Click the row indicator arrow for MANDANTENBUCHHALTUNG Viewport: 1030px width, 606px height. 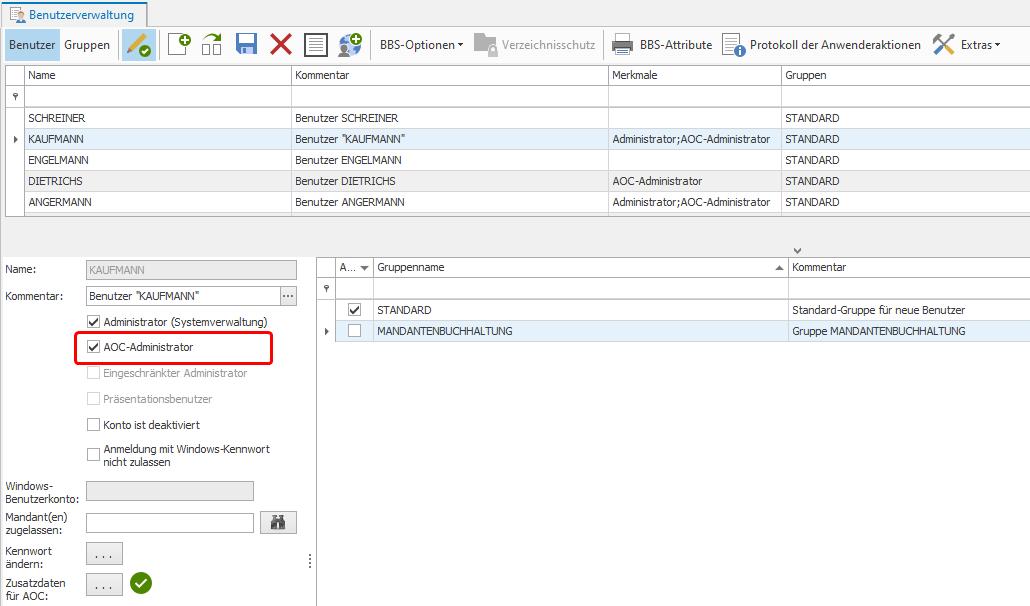(326, 332)
